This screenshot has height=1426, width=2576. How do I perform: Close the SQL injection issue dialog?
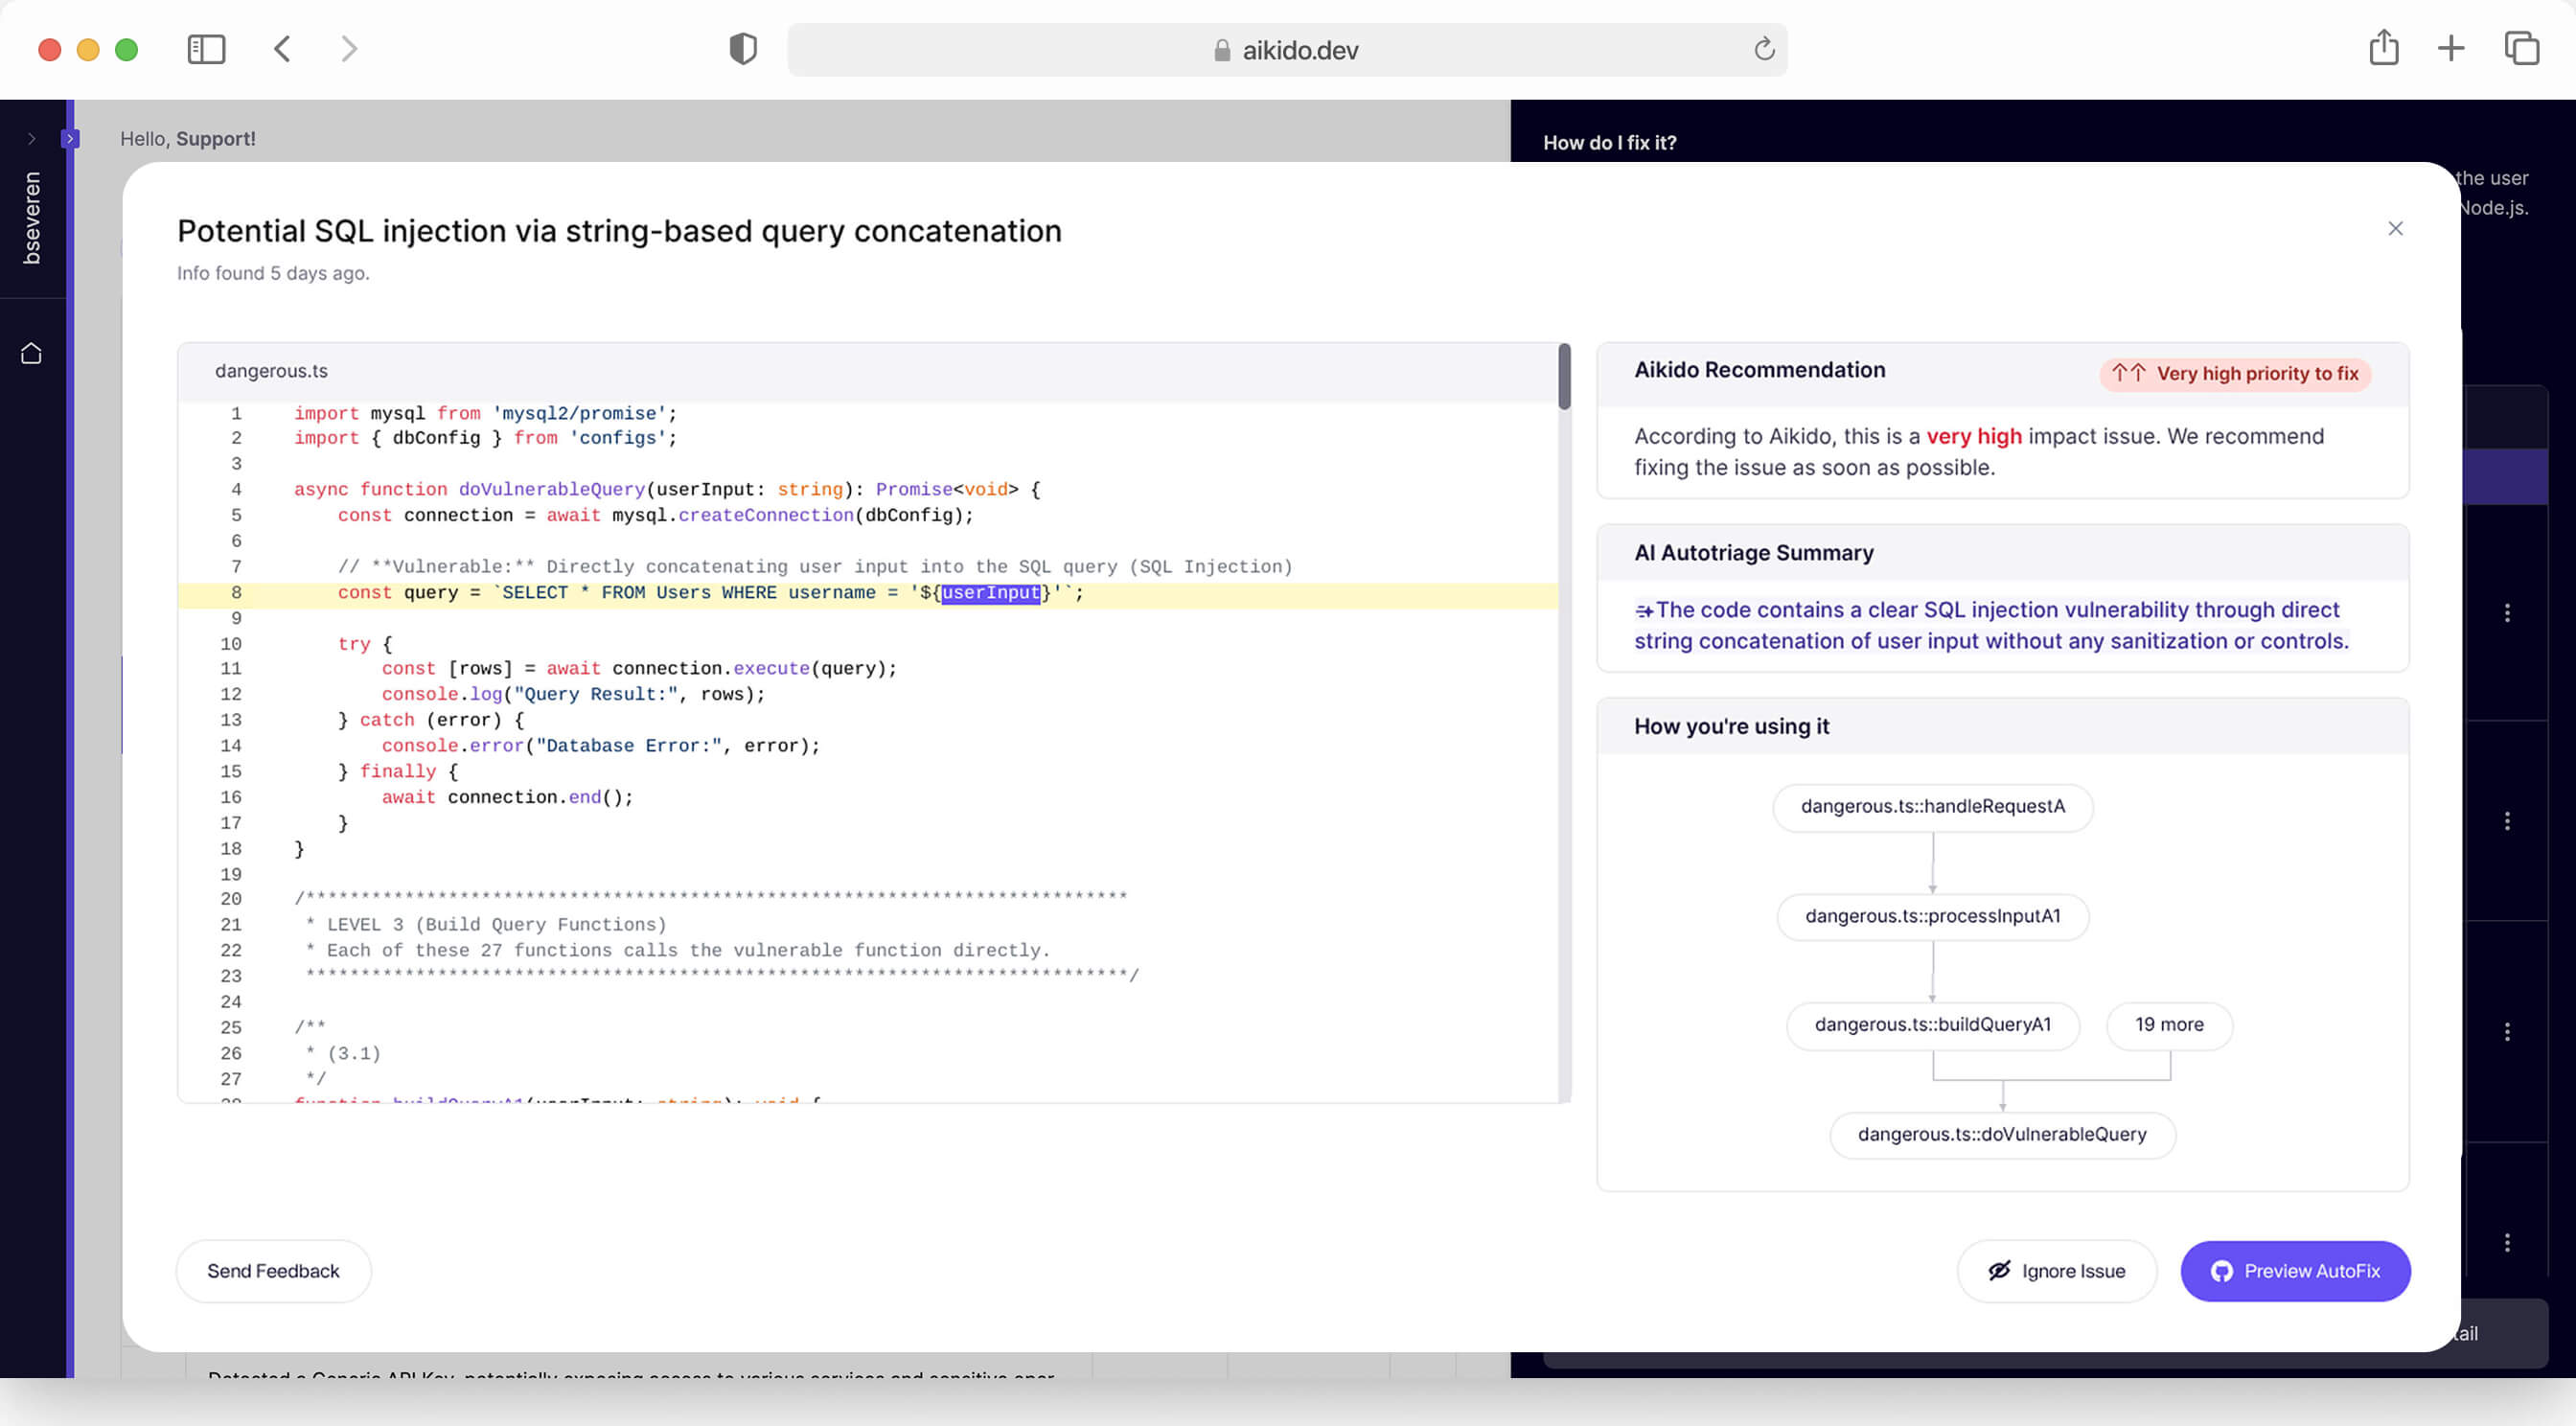[x=2395, y=229]
